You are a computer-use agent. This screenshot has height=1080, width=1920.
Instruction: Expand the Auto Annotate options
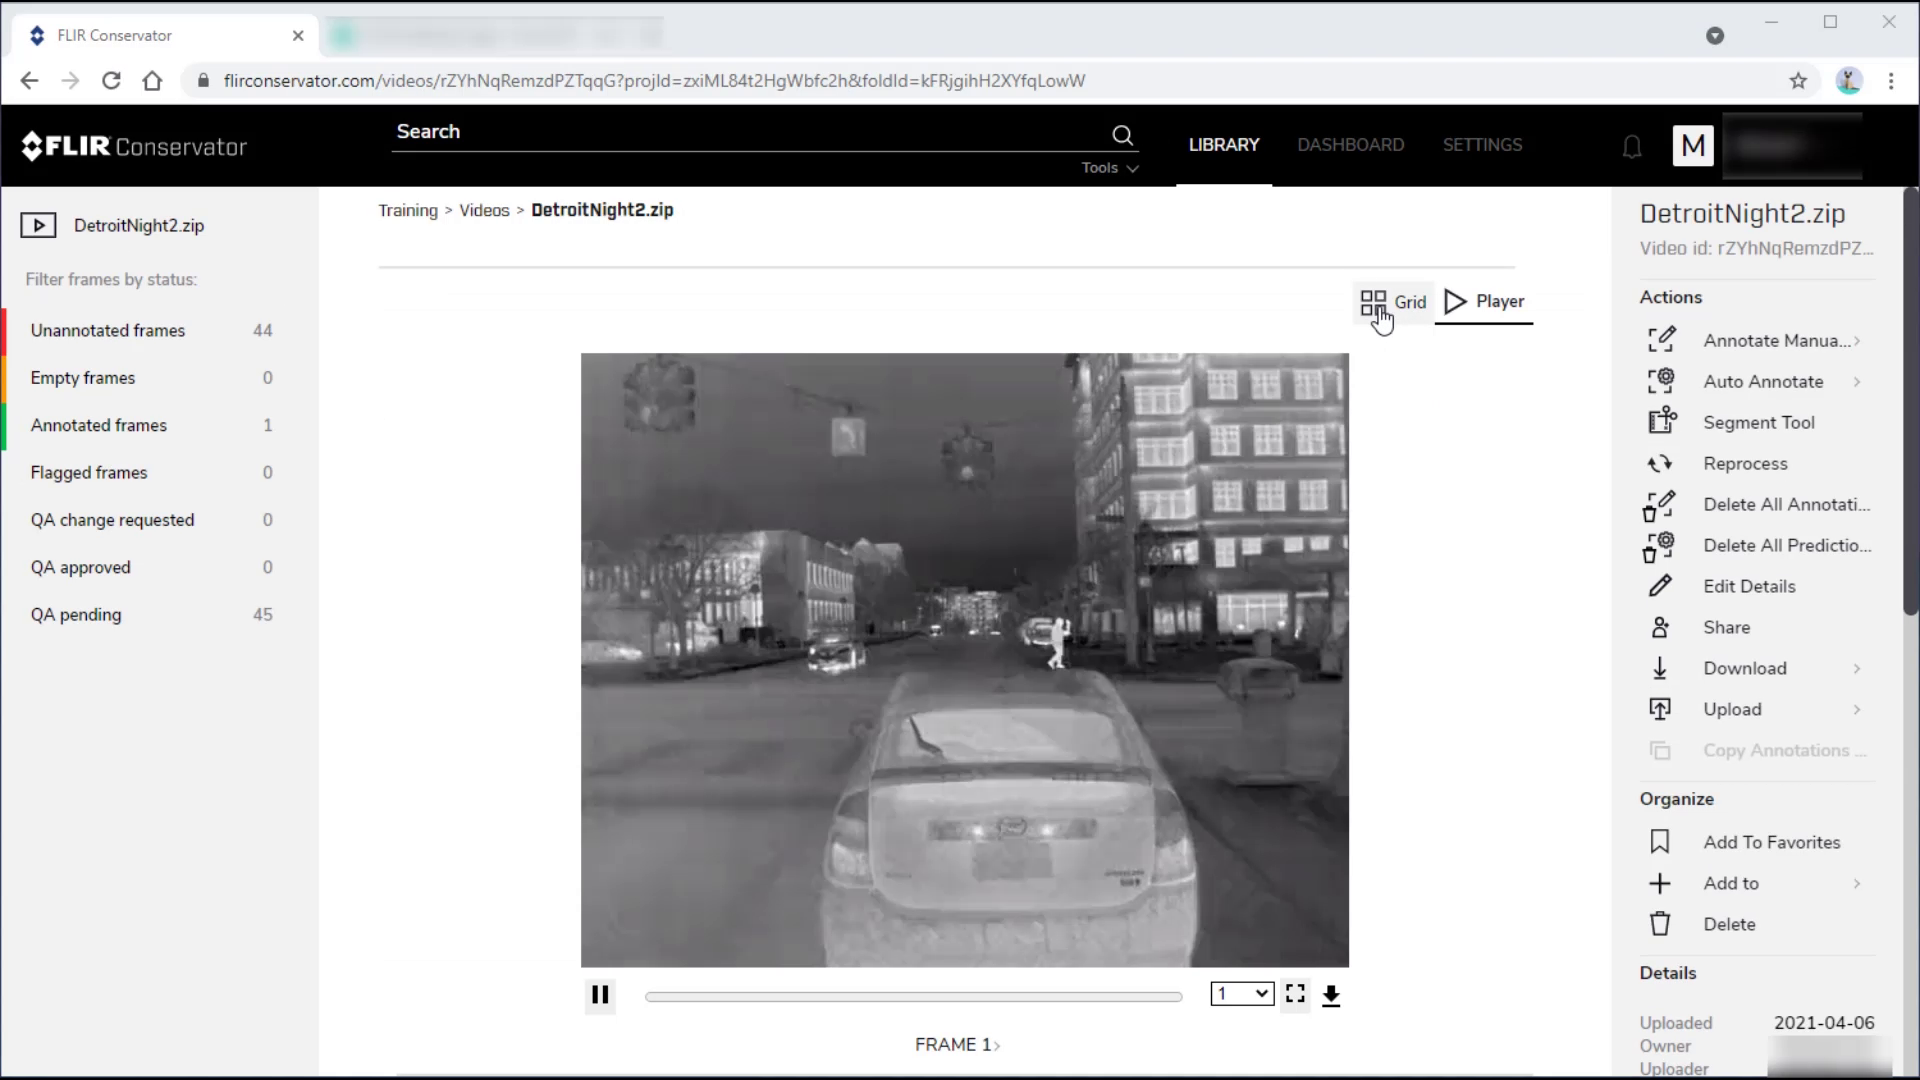click(x=1863, y=381)
